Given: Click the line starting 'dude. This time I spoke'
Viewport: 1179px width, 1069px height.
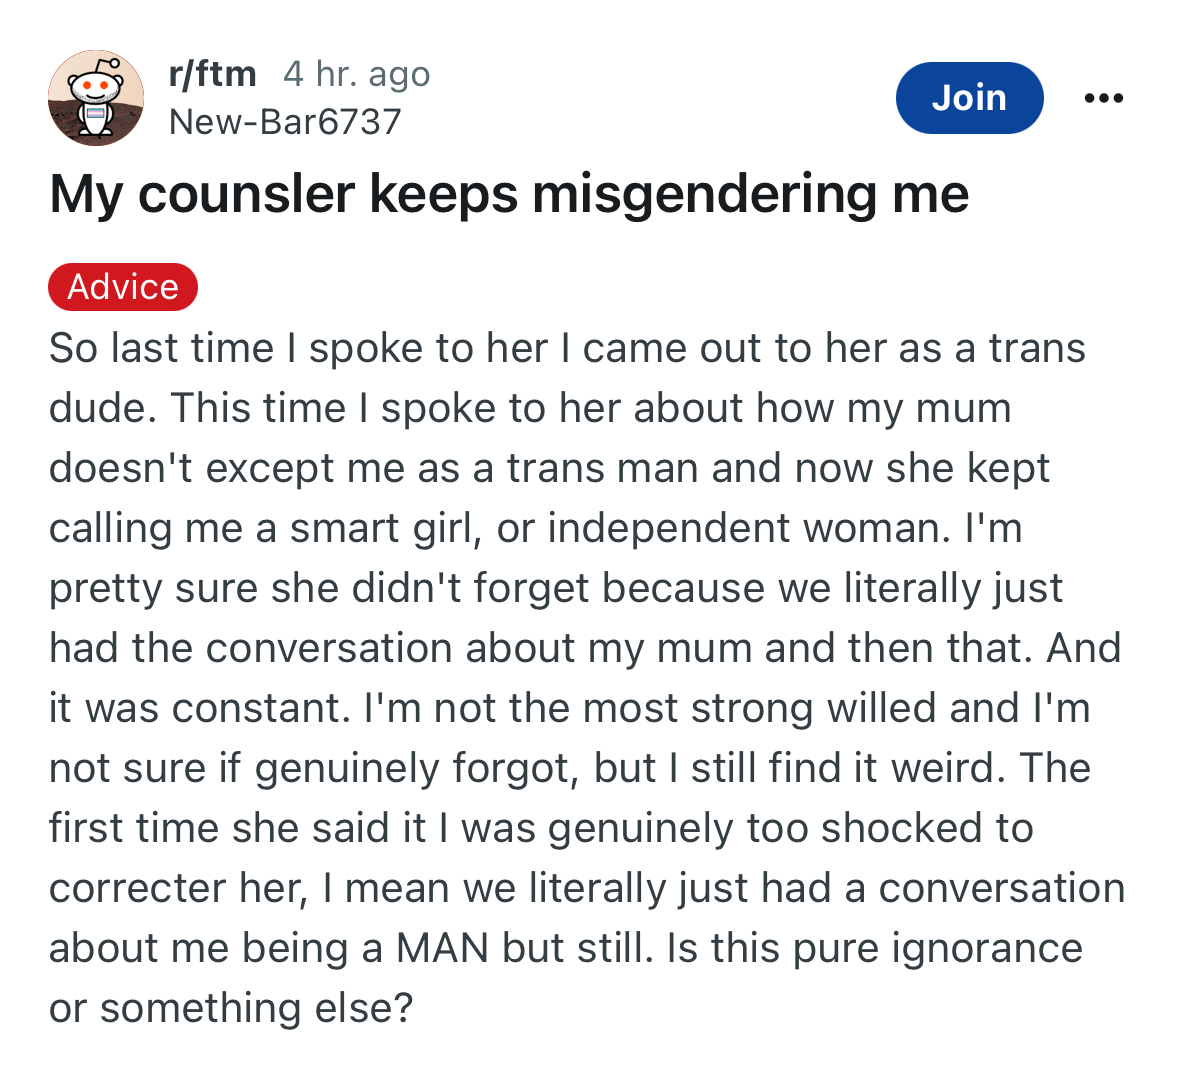Looking at the screenshot, I should click(530, 409).
